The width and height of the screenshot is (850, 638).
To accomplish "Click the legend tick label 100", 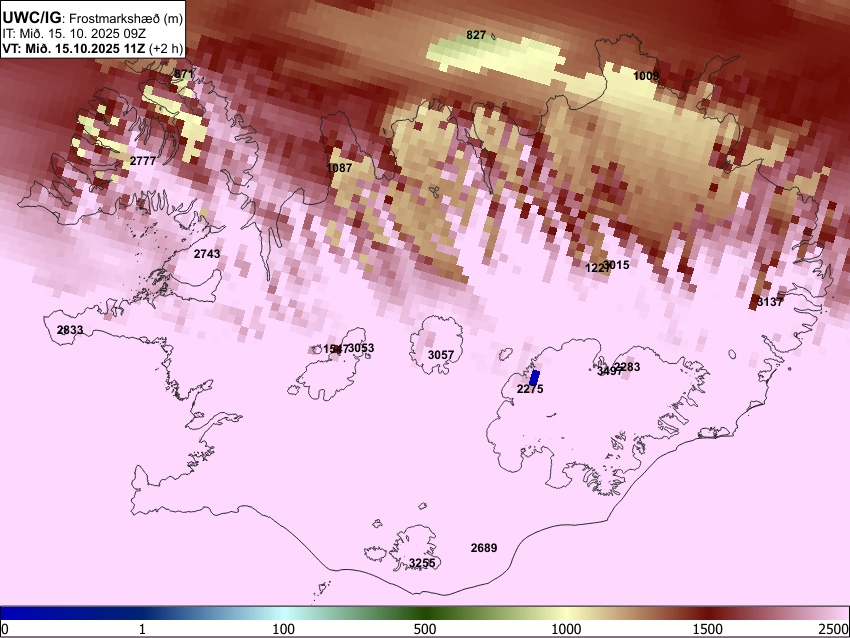I will coord(284,629).
